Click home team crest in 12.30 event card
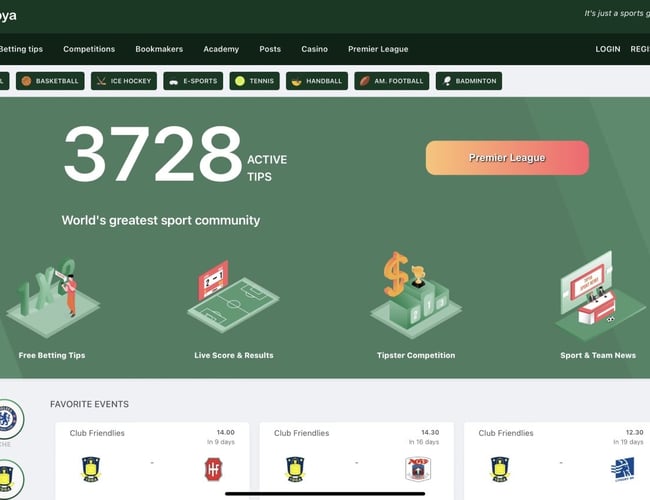Viewport: 650px width, 500px height. point(500,469)
